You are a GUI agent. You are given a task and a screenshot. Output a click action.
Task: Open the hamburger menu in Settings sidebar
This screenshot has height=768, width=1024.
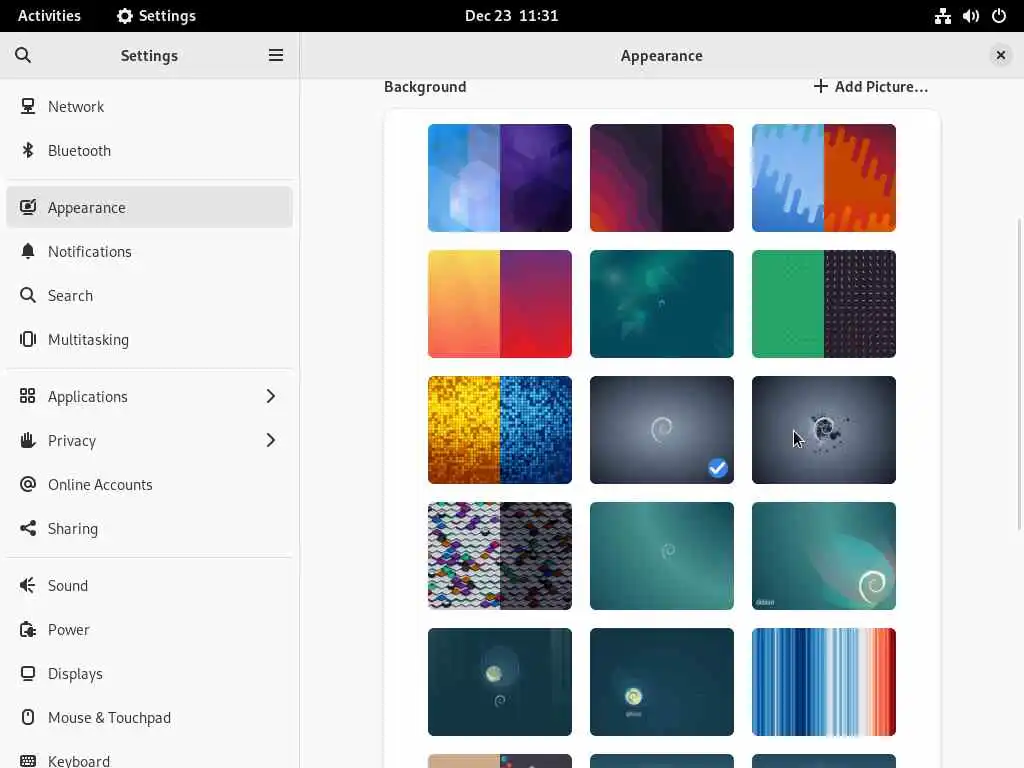[276, 56]
